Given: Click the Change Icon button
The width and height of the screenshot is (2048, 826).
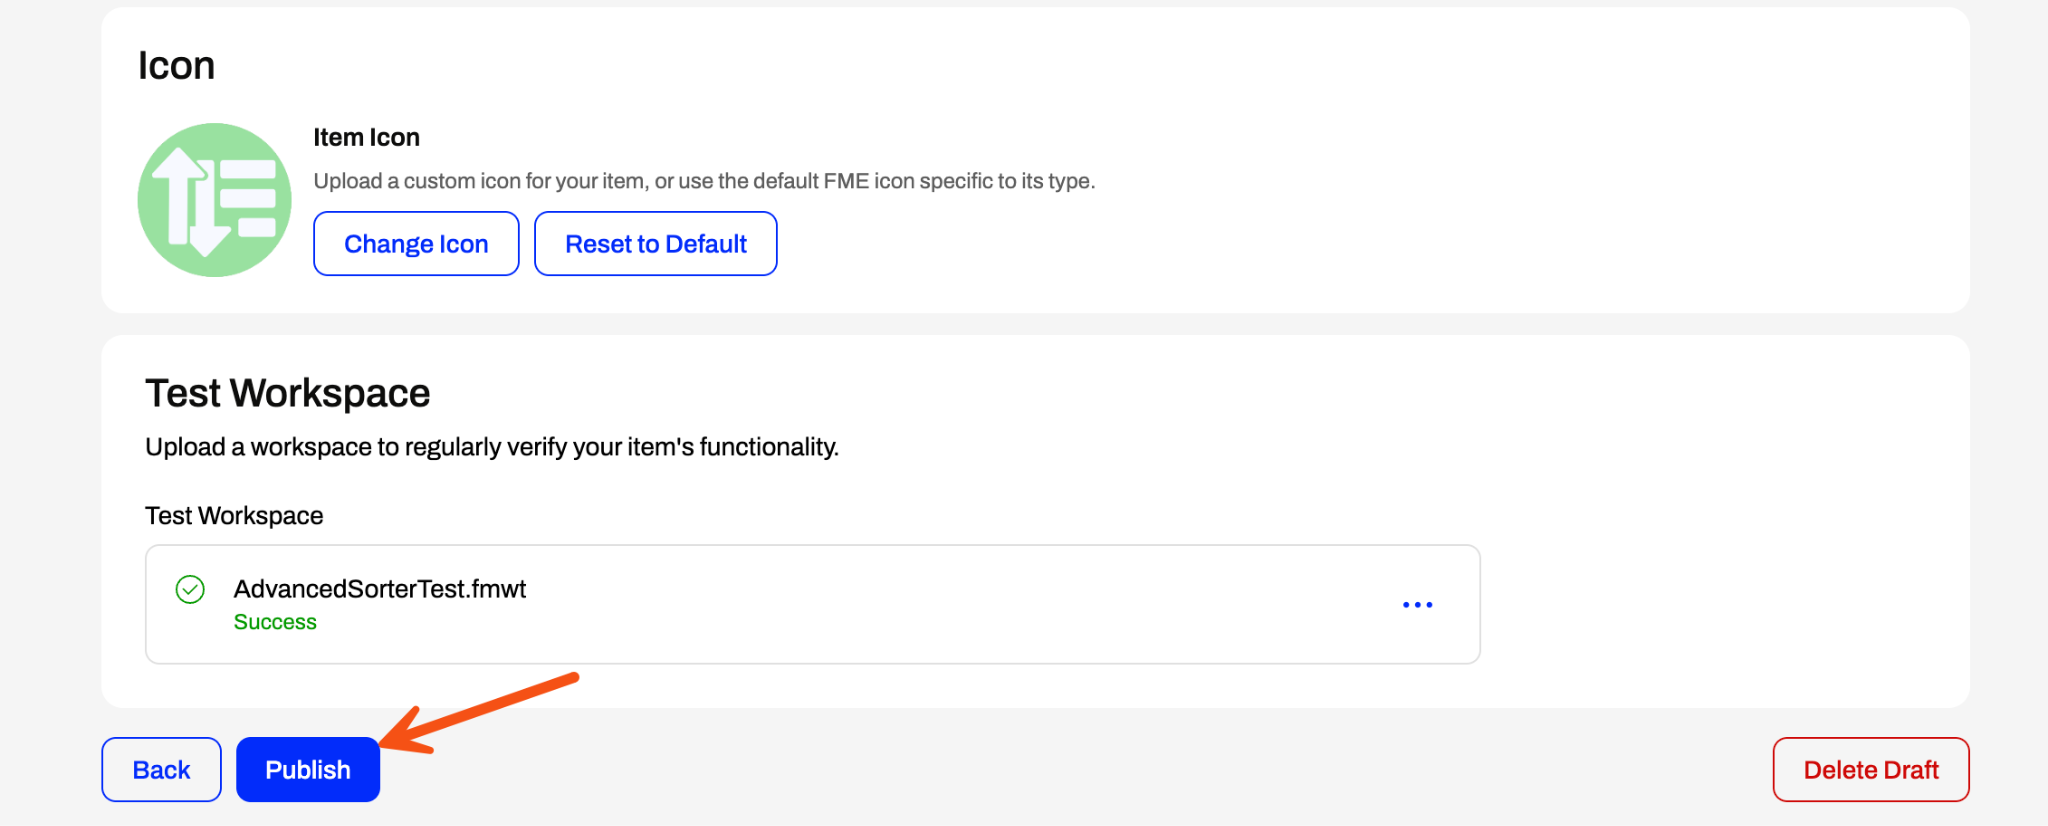Looking at the screenshot, I should [x=416, y=243].
